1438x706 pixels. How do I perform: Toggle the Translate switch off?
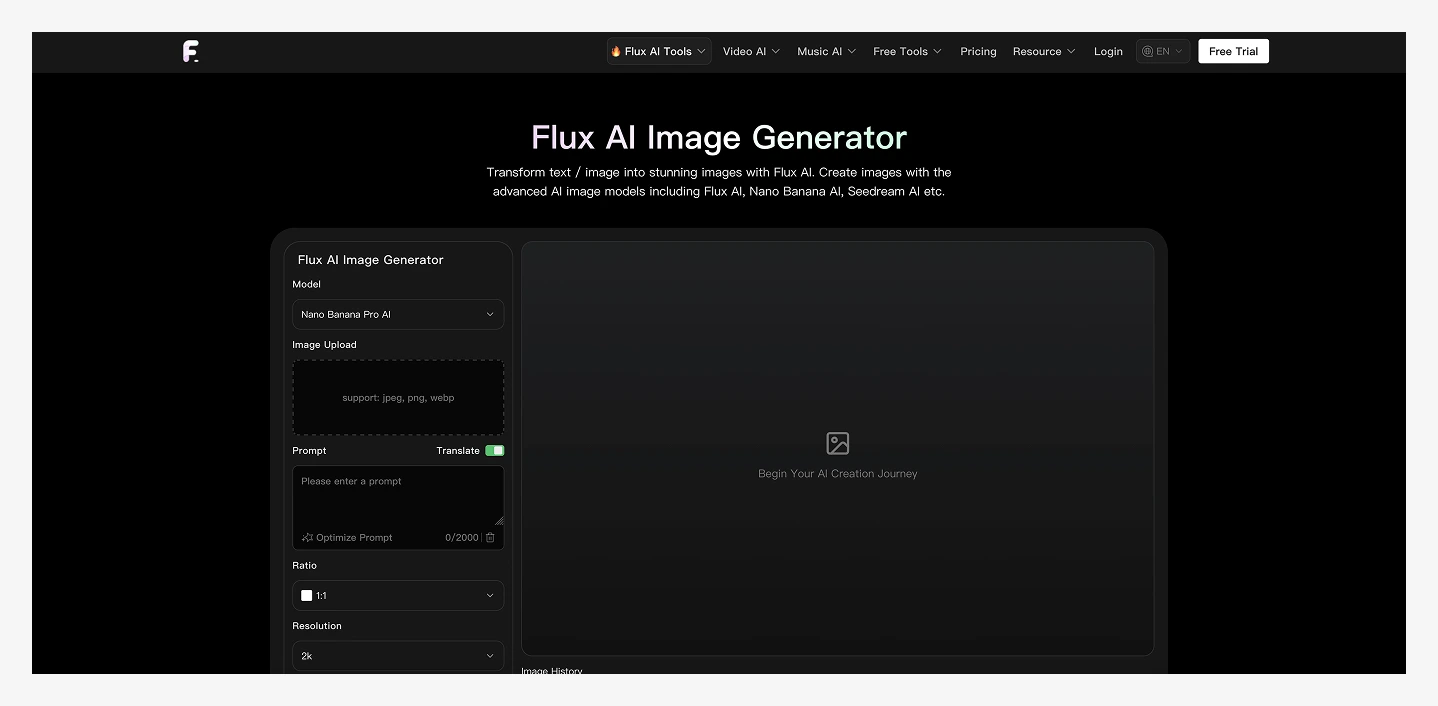pyautogui.click(x=494, y=451)
